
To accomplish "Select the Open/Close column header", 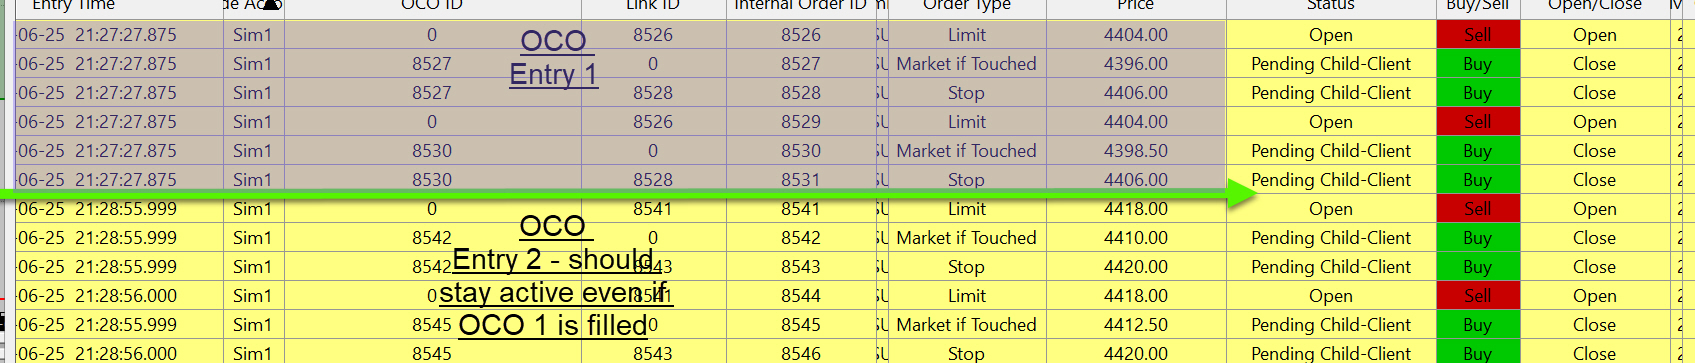I will pos(1594,5).
